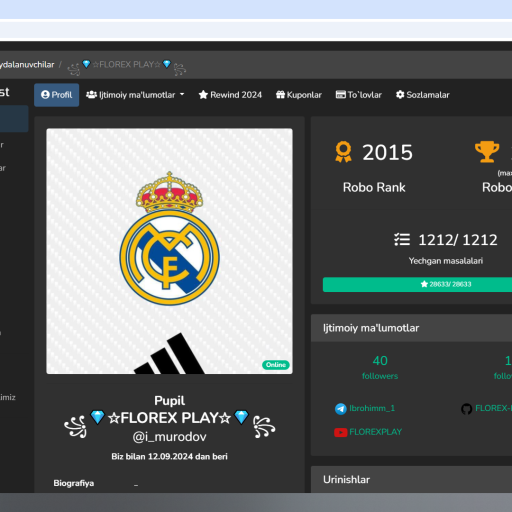Click the green 28633/28633 progress bar
512x512 pixels.
click(417, 284)
